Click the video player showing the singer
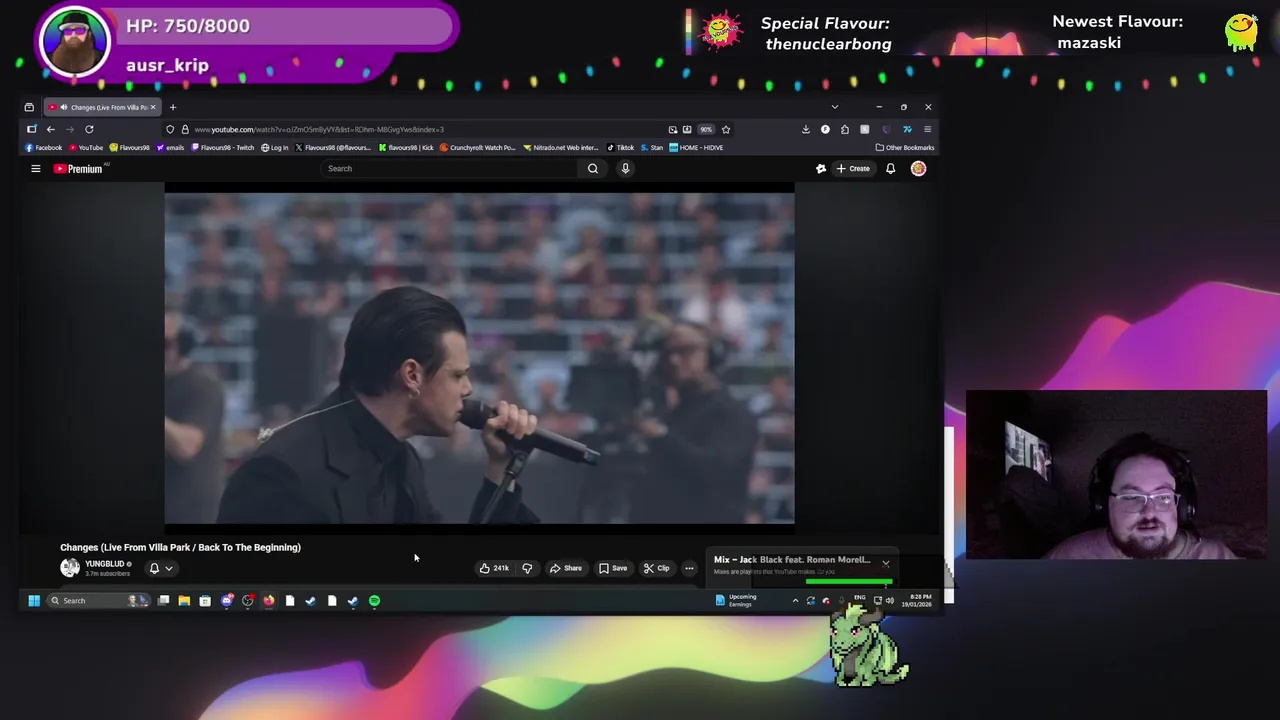 [479, 358]
